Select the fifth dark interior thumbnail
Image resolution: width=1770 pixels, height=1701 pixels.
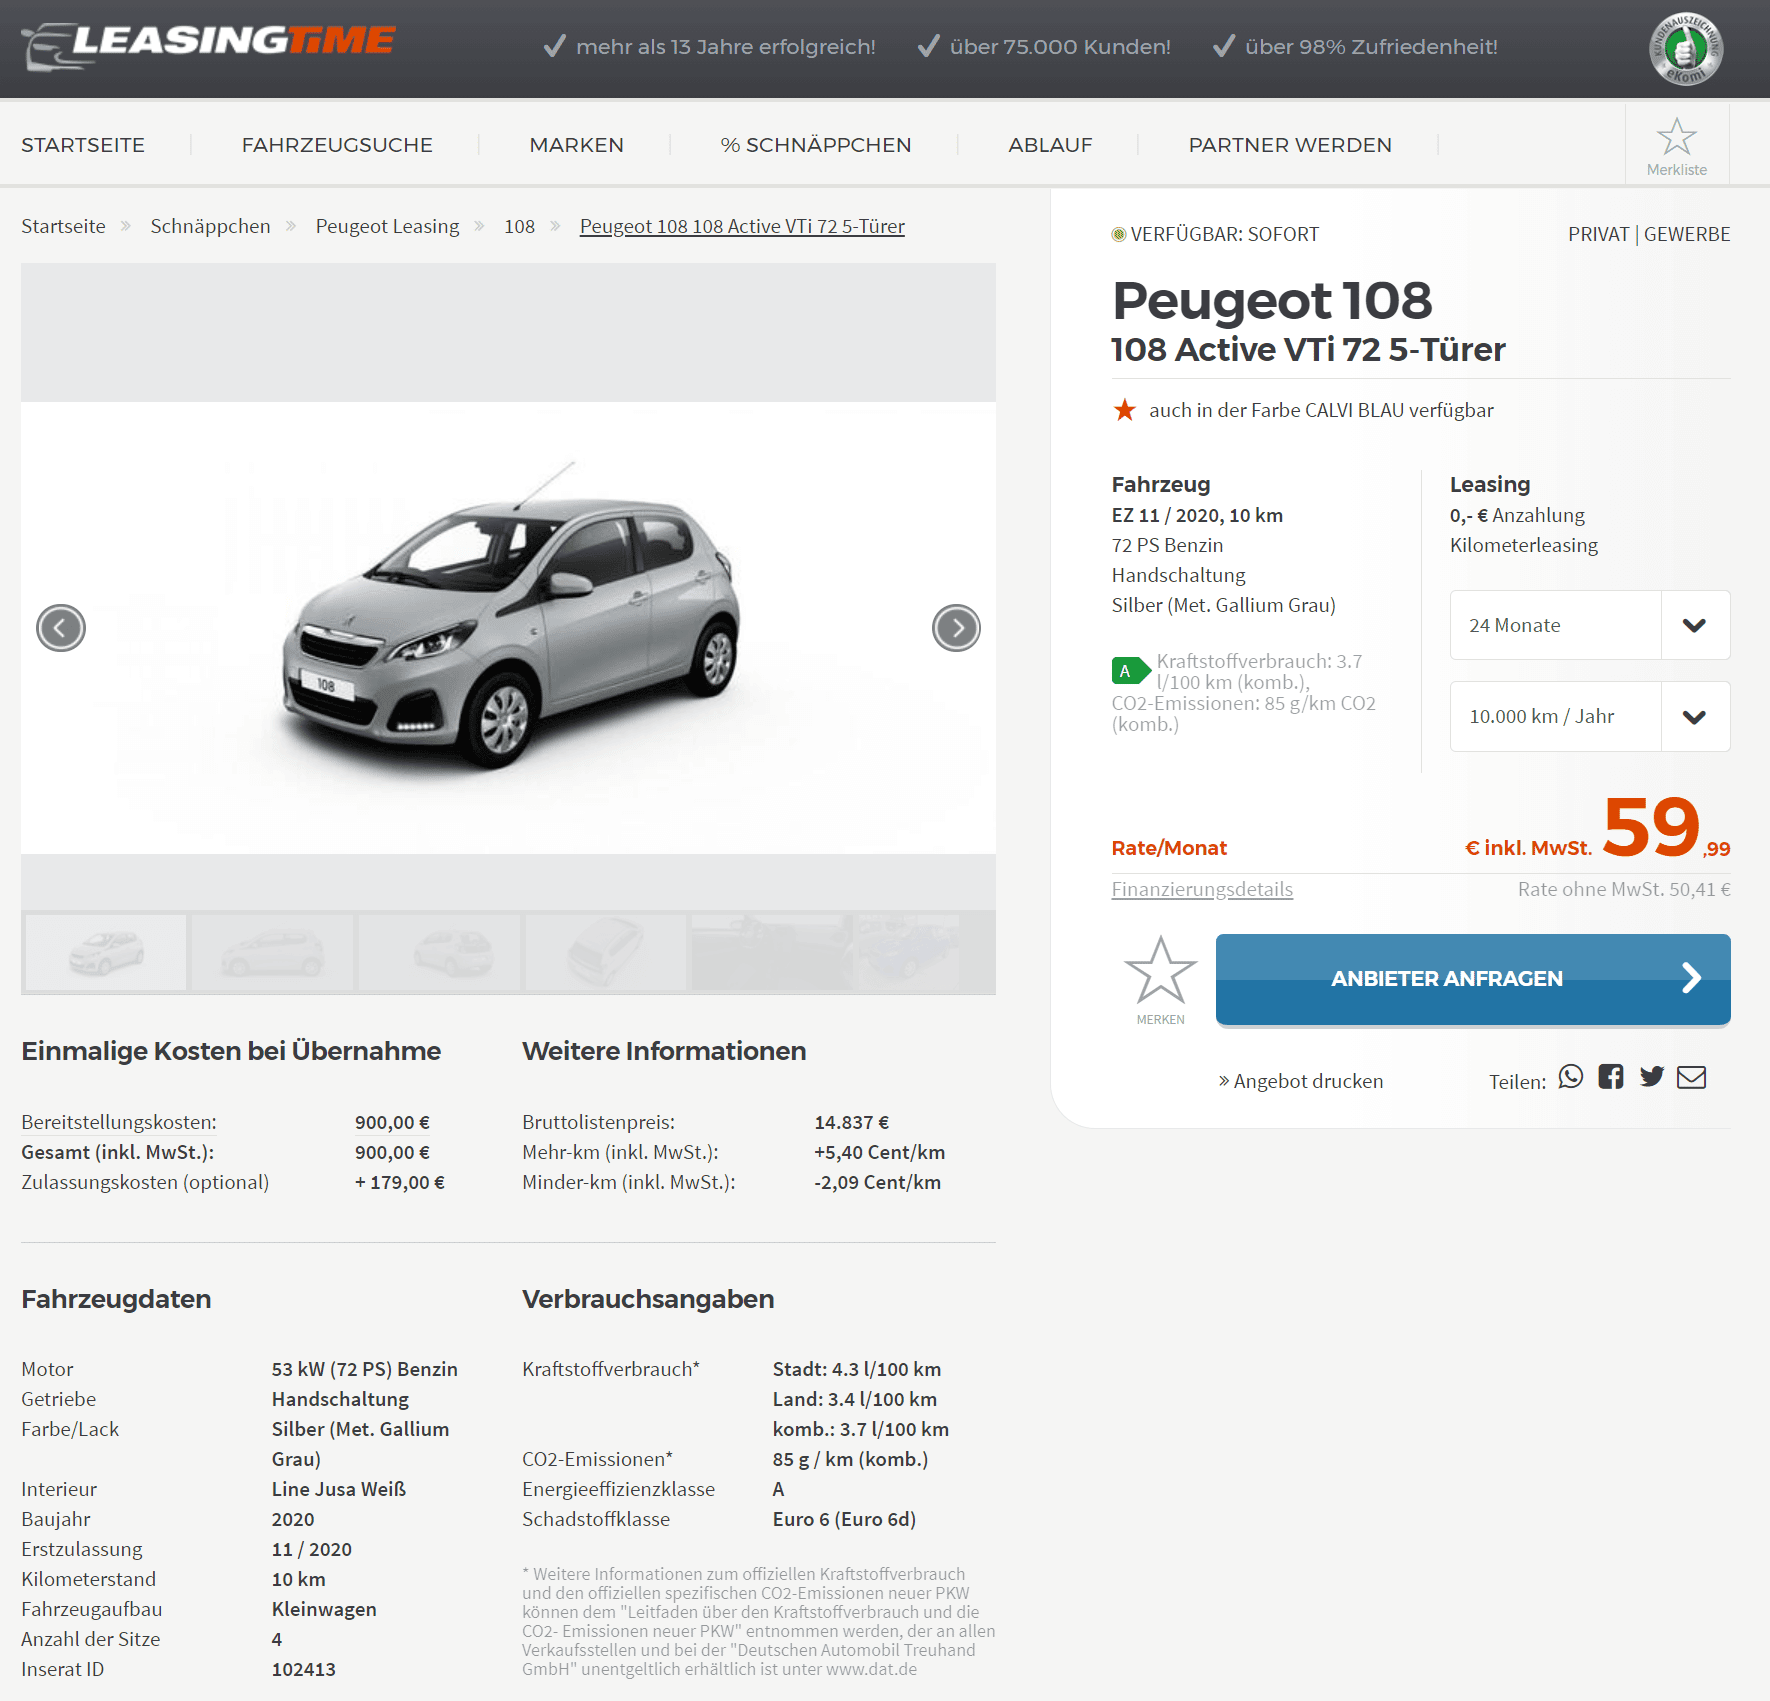pyautogui.click(x=771, y=952)
